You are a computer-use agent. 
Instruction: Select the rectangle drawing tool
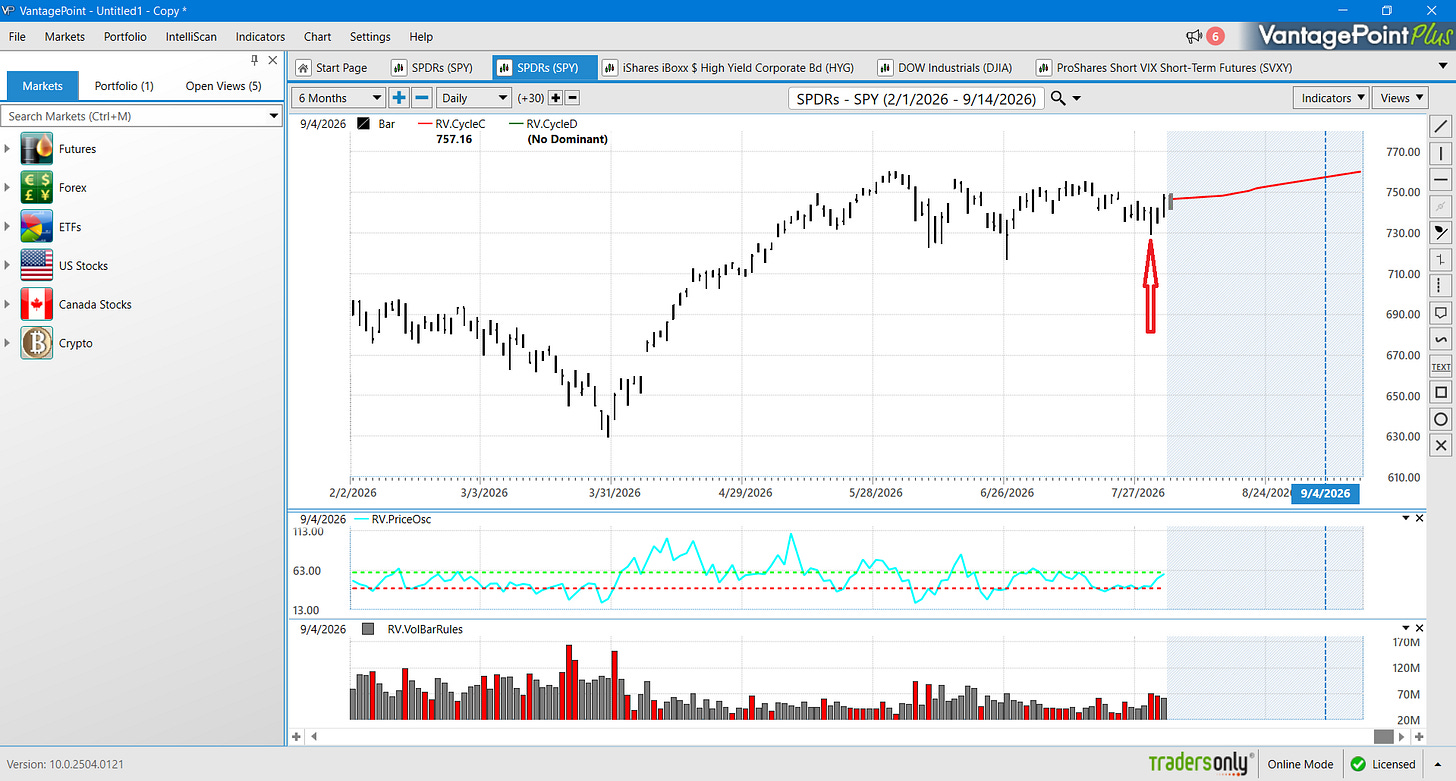click(x=1441, y=392)
